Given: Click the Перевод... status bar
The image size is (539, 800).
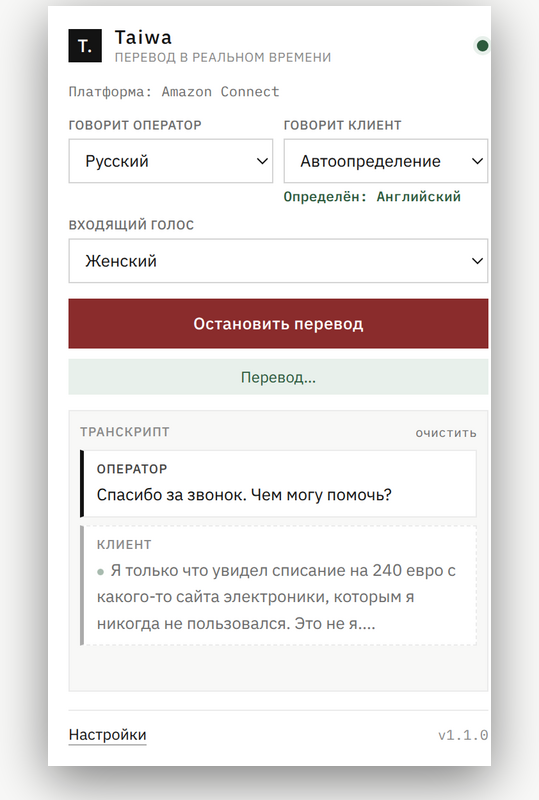Looking at the screenshot, I should pyautogui.click(x=278, y=377).
